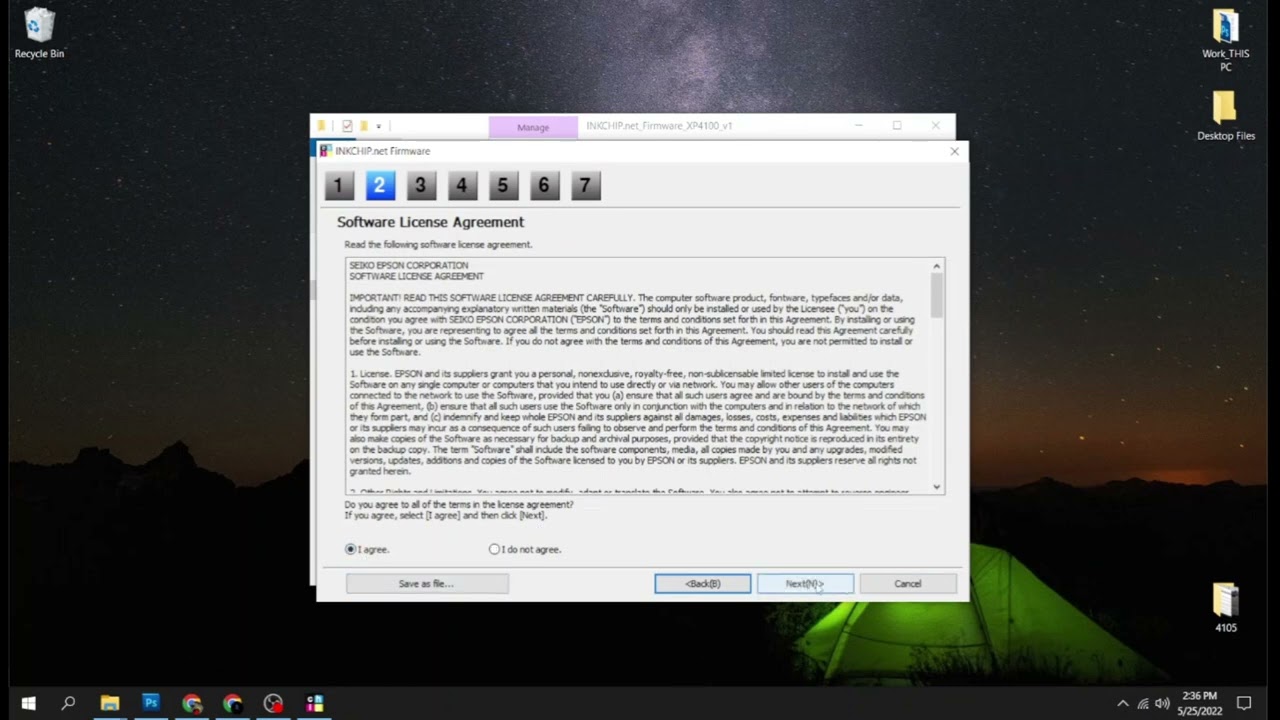Click step 6 indicator in installer
Screen dimensions: 1280x720
[544, 185]
